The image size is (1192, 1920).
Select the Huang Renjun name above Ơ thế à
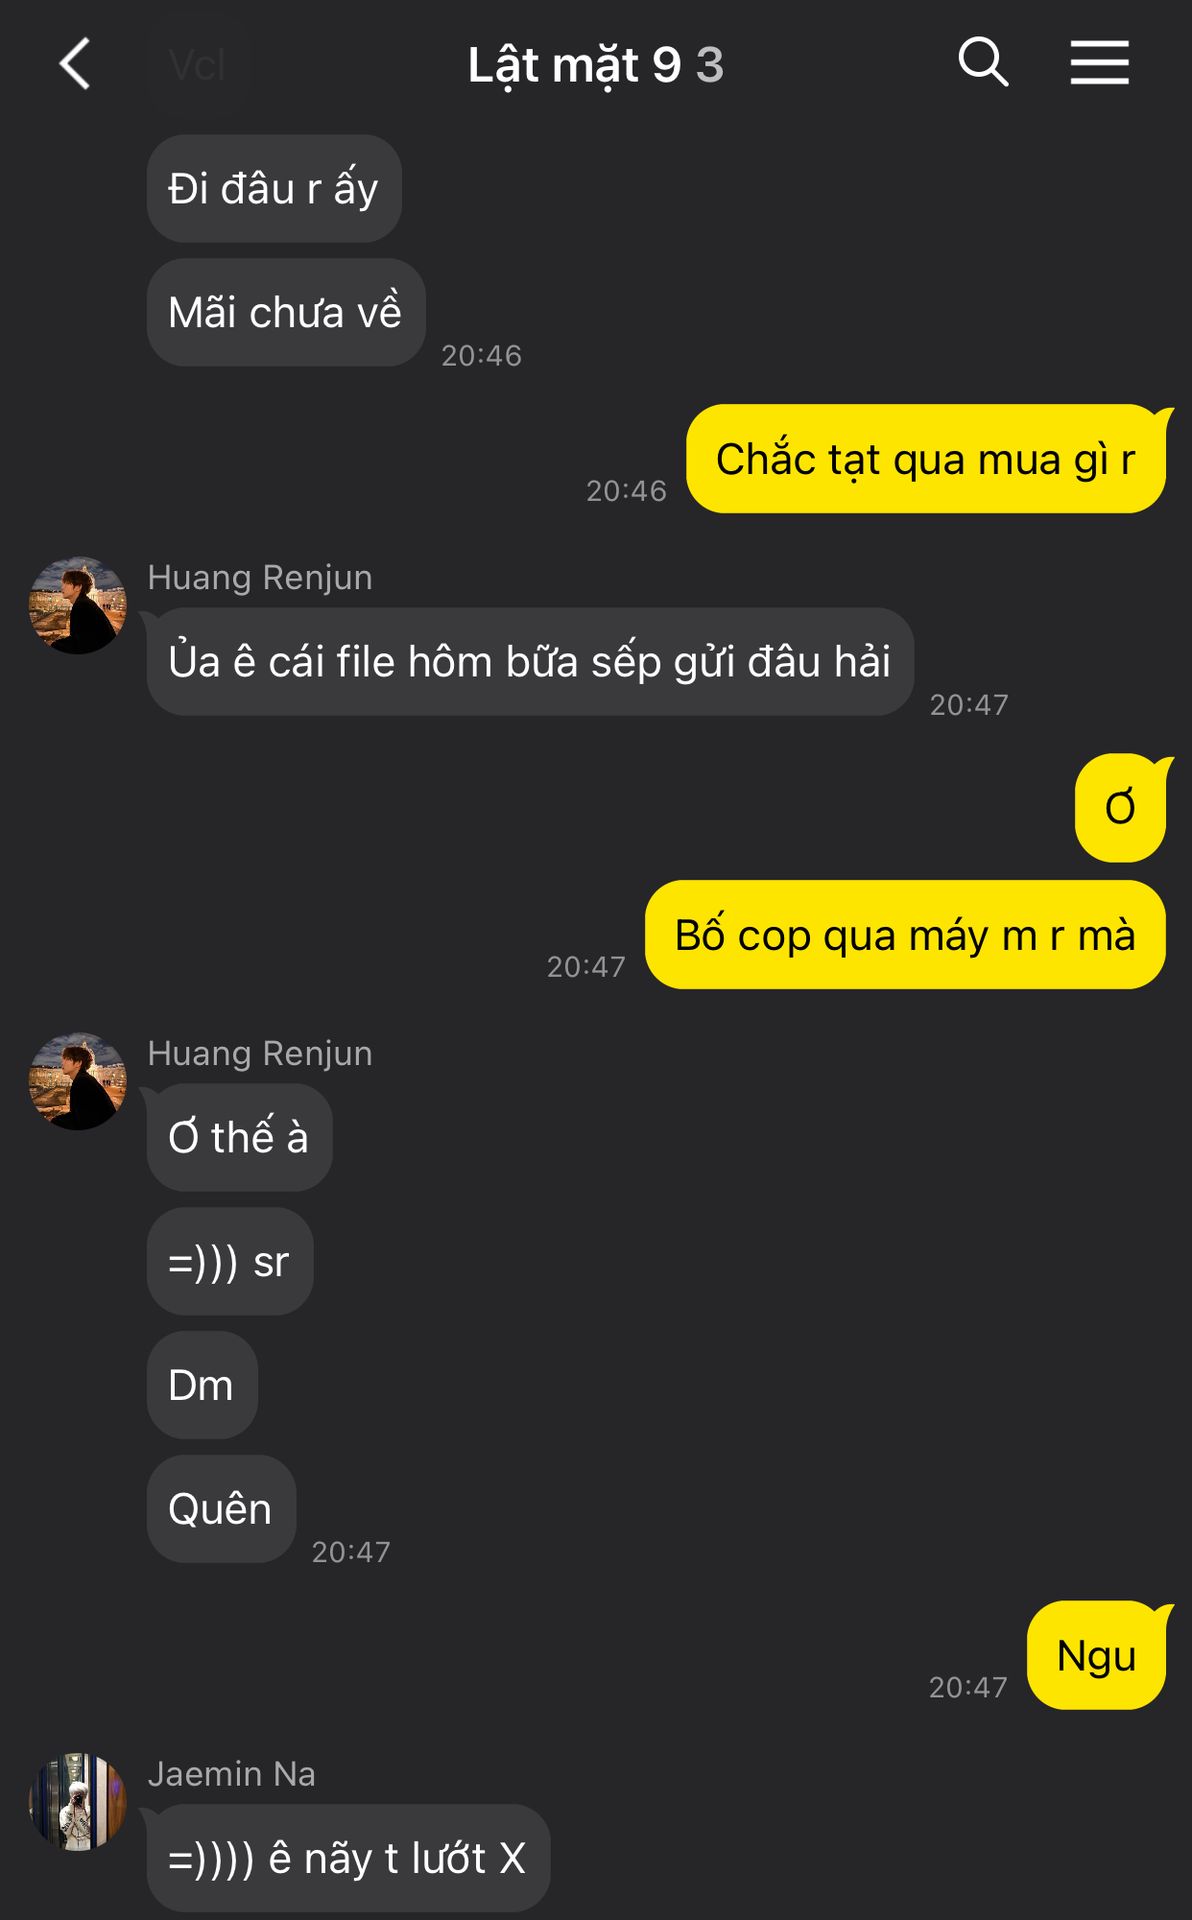(260, 1054)
